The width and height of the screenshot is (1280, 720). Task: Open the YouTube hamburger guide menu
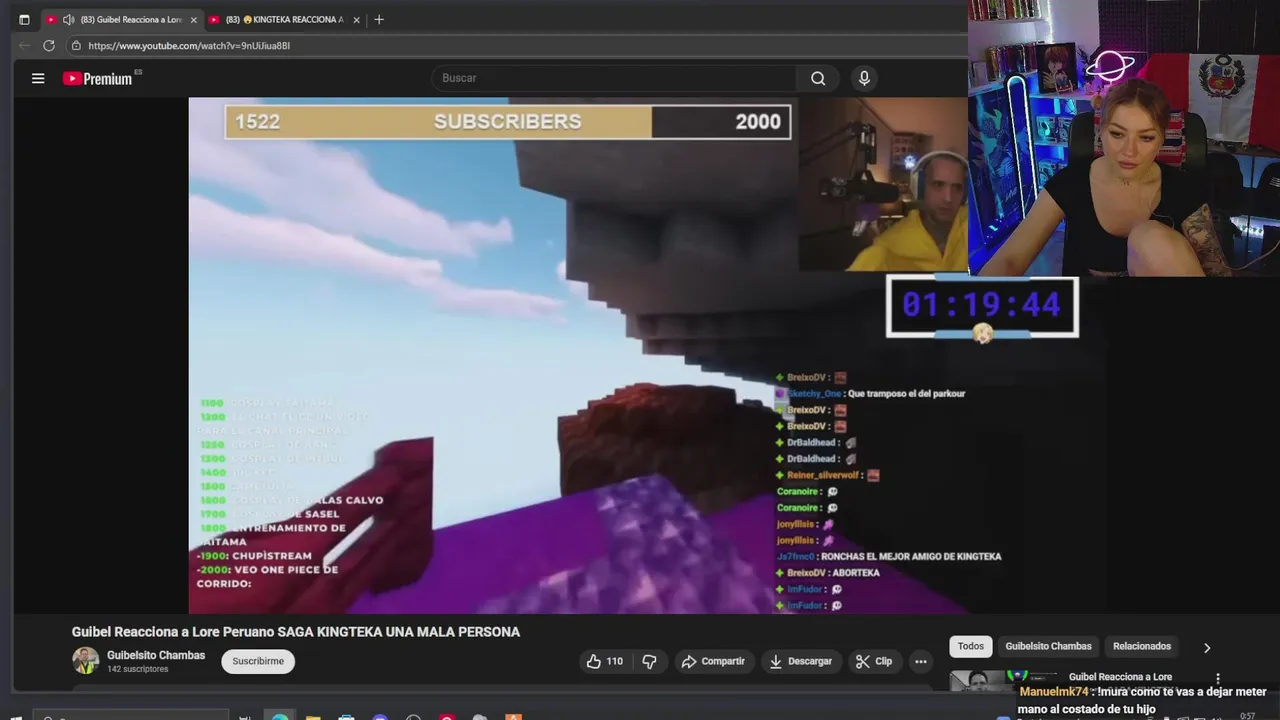tap(38, 78)
